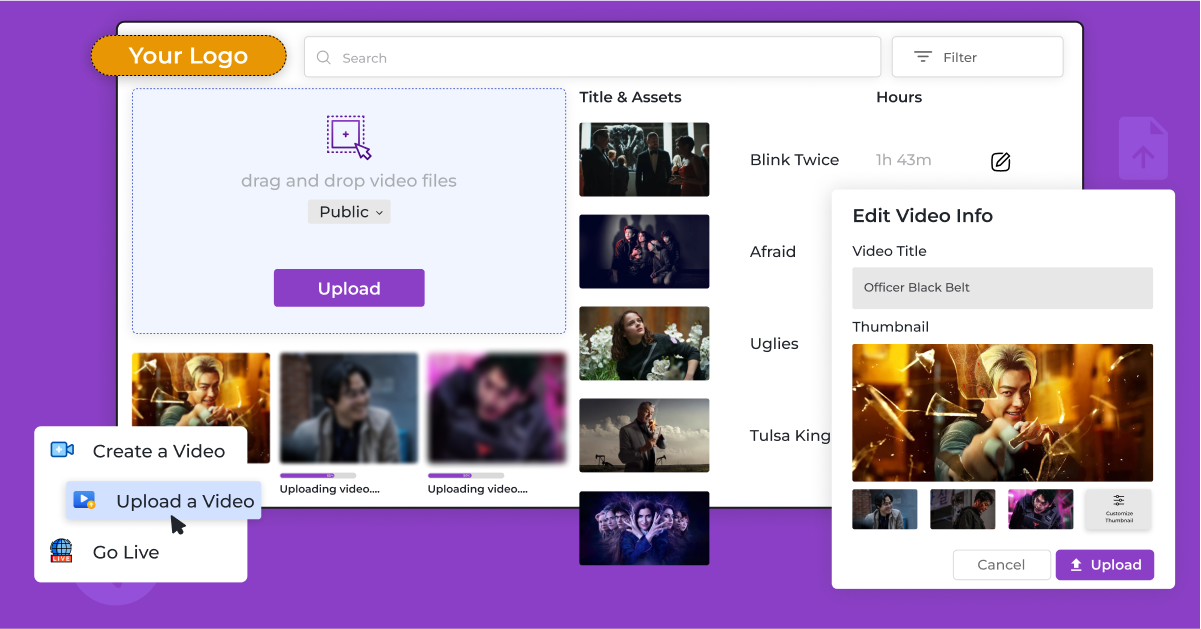
Task: Type in the Officer Black Belt title field
Action: [1001, 288]
